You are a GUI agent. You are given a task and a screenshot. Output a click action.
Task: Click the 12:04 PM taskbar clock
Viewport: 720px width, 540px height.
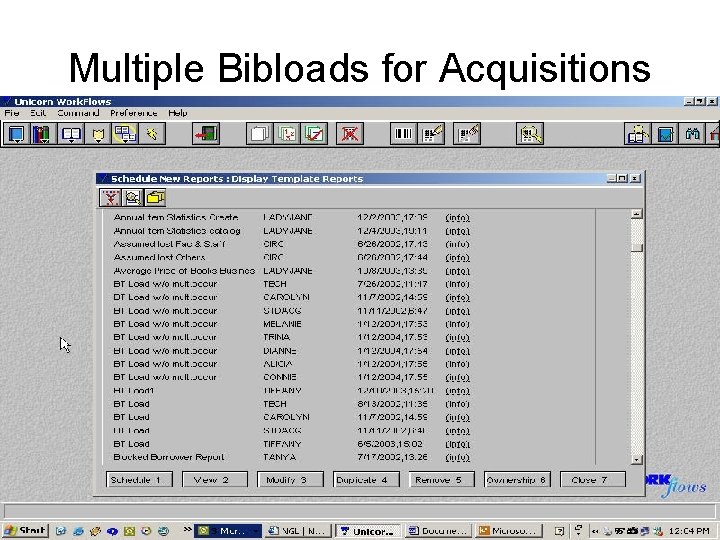689,531
